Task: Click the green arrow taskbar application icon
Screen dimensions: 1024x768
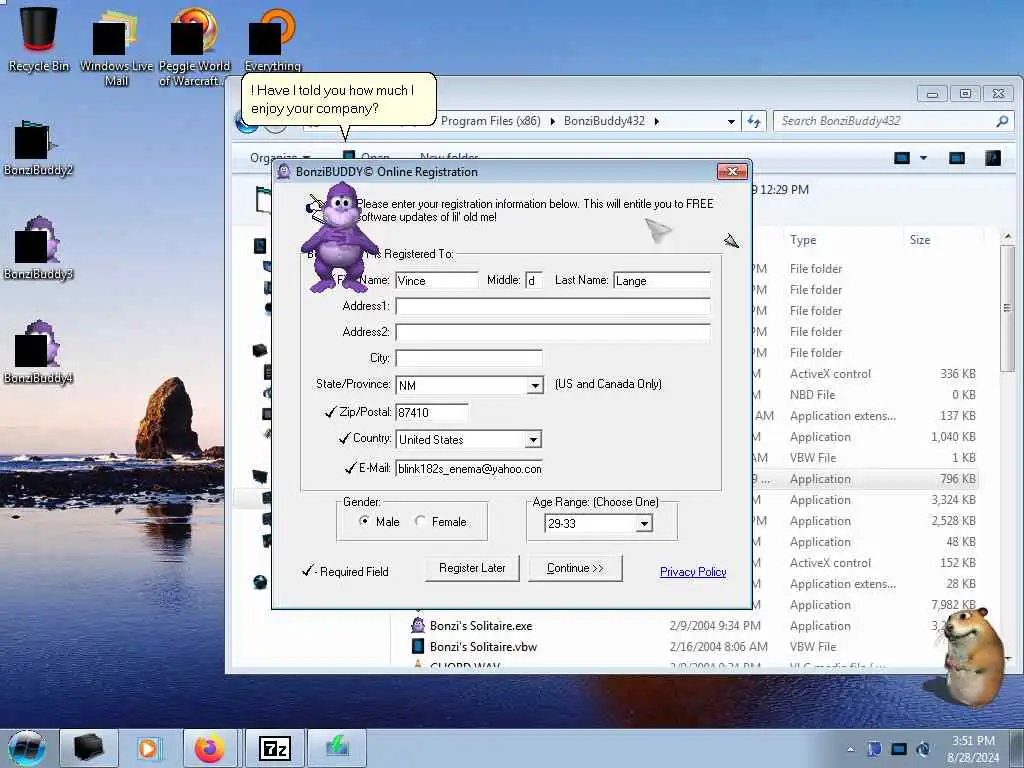Action: [337, 748]
